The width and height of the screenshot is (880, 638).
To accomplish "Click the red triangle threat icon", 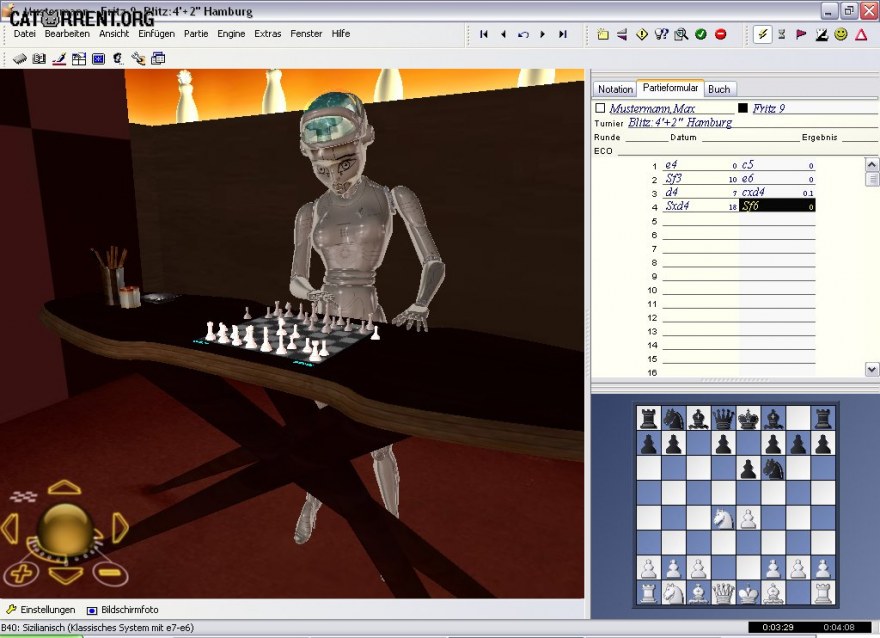I will 861,34.
